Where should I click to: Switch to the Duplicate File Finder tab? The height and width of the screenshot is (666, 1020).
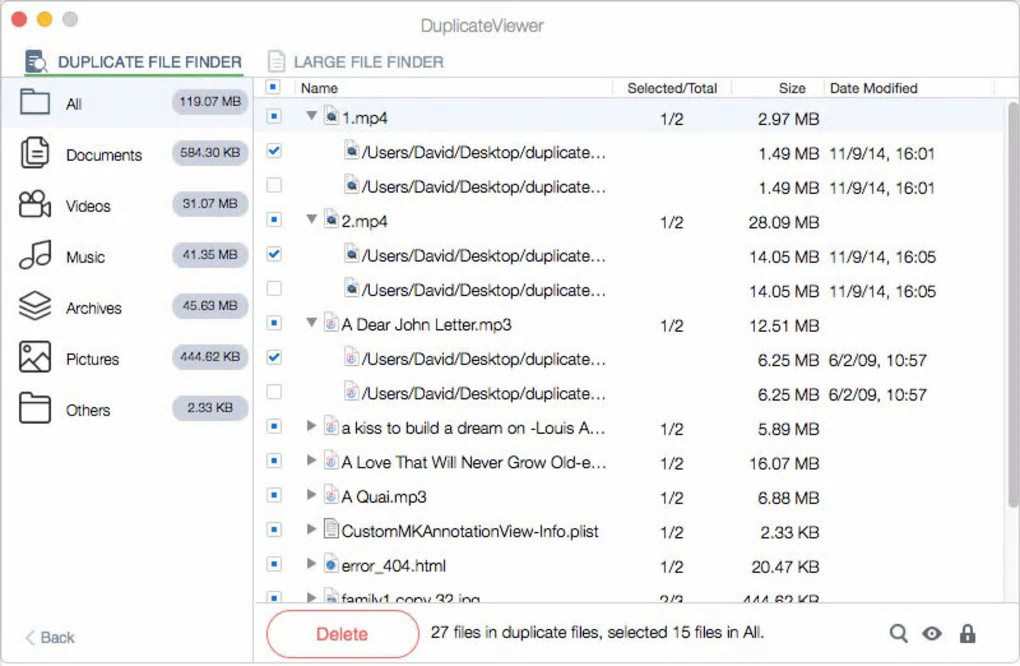[133, 62]
